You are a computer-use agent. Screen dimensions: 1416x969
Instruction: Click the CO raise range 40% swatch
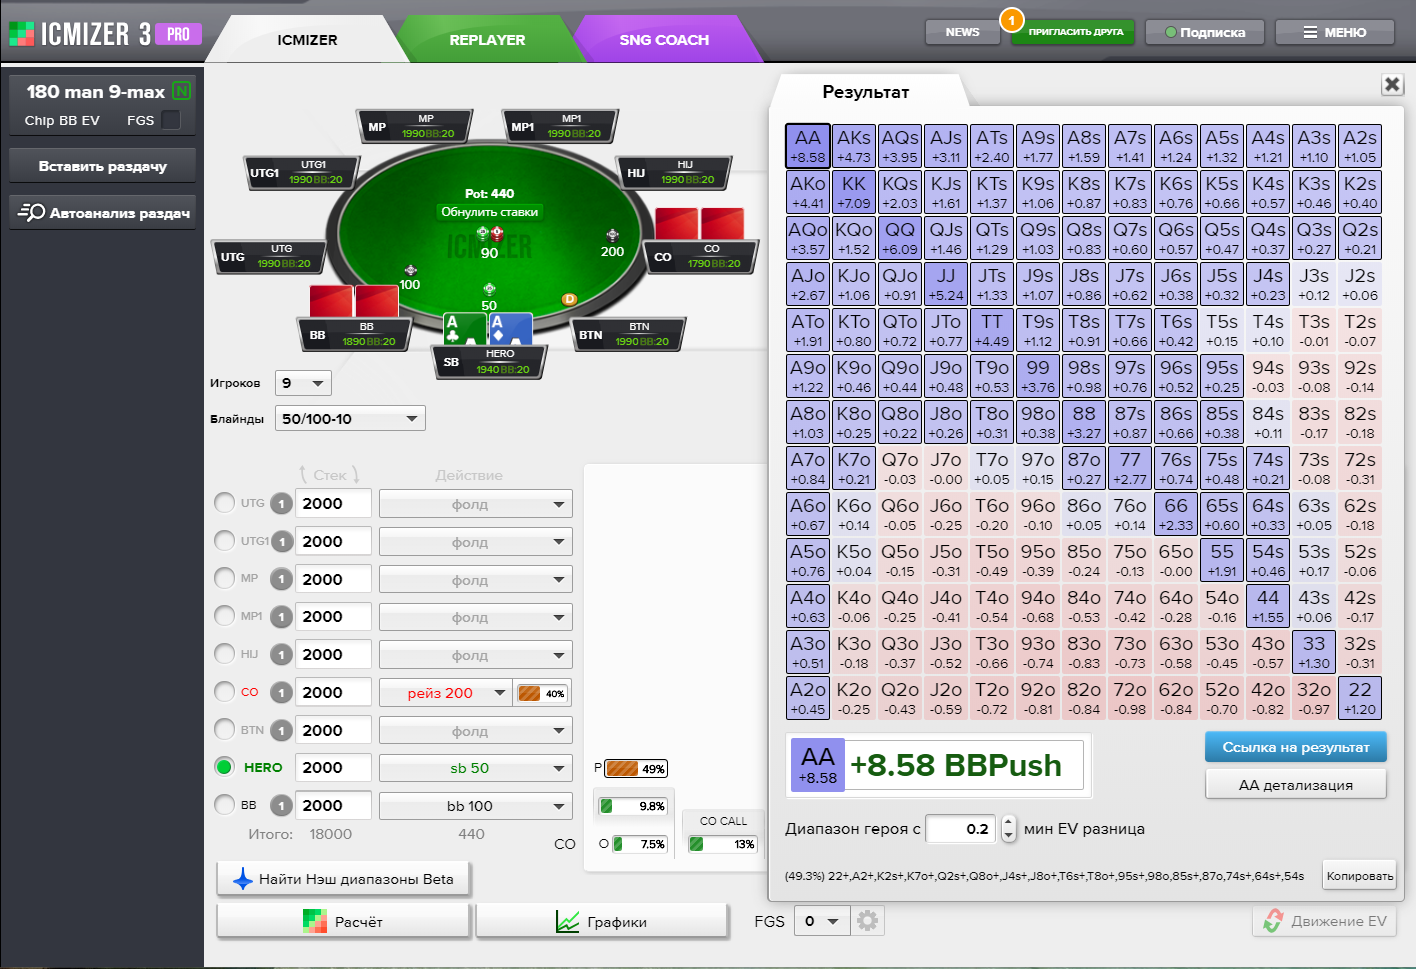[x=541, y=693]
